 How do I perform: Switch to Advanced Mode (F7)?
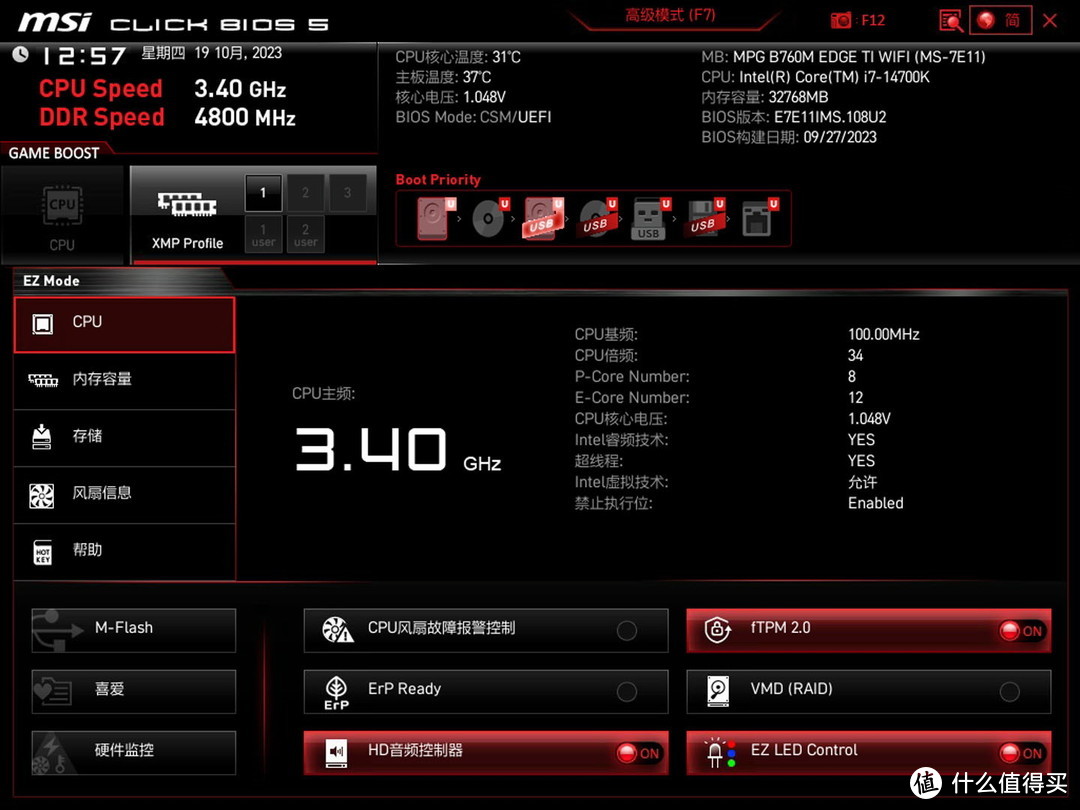(670, 15)
